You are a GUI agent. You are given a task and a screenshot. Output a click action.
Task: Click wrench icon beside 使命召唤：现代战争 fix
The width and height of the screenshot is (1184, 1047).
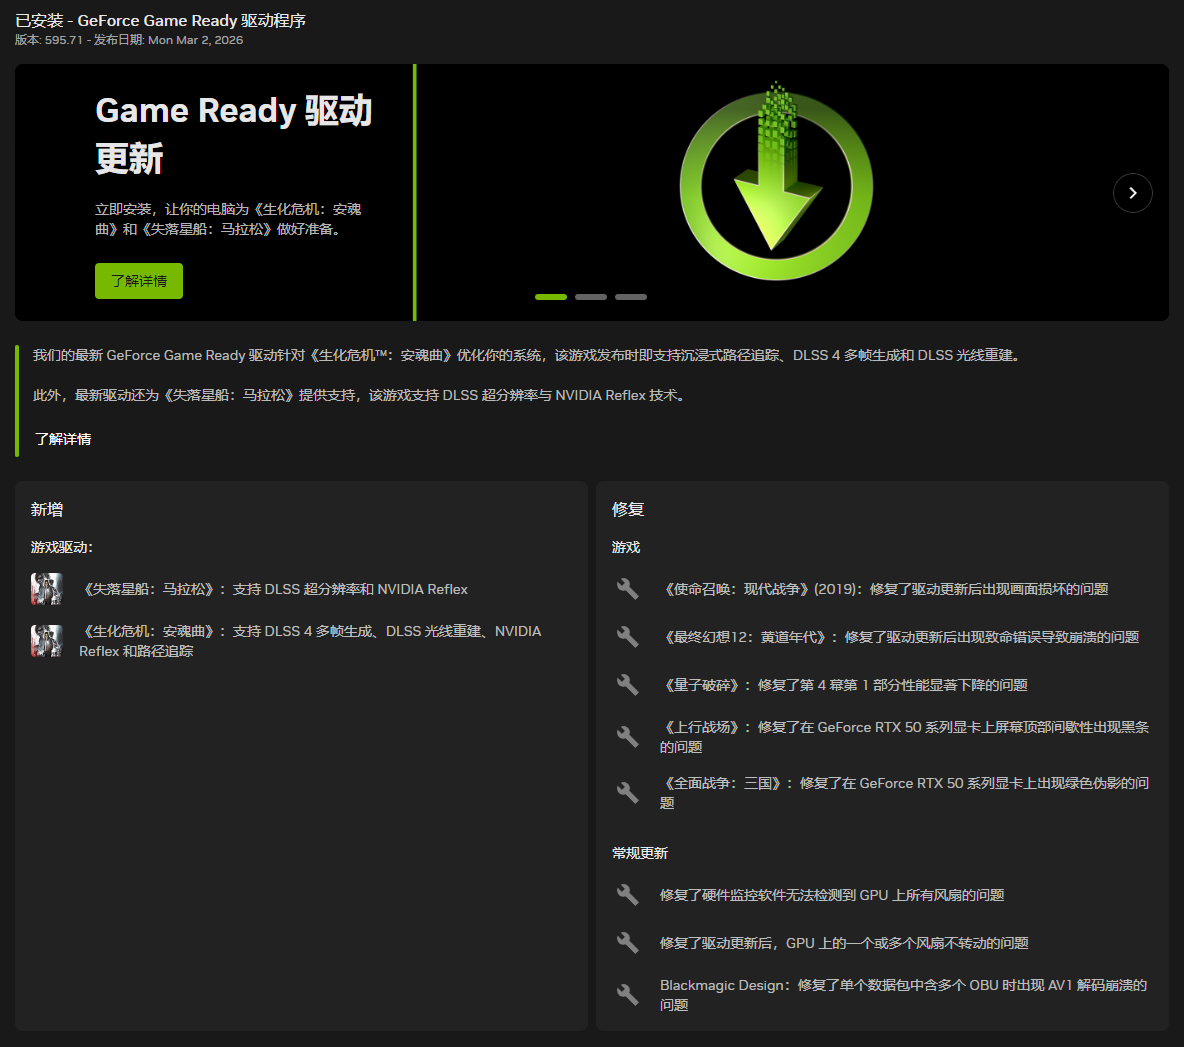tap(627, 589)
